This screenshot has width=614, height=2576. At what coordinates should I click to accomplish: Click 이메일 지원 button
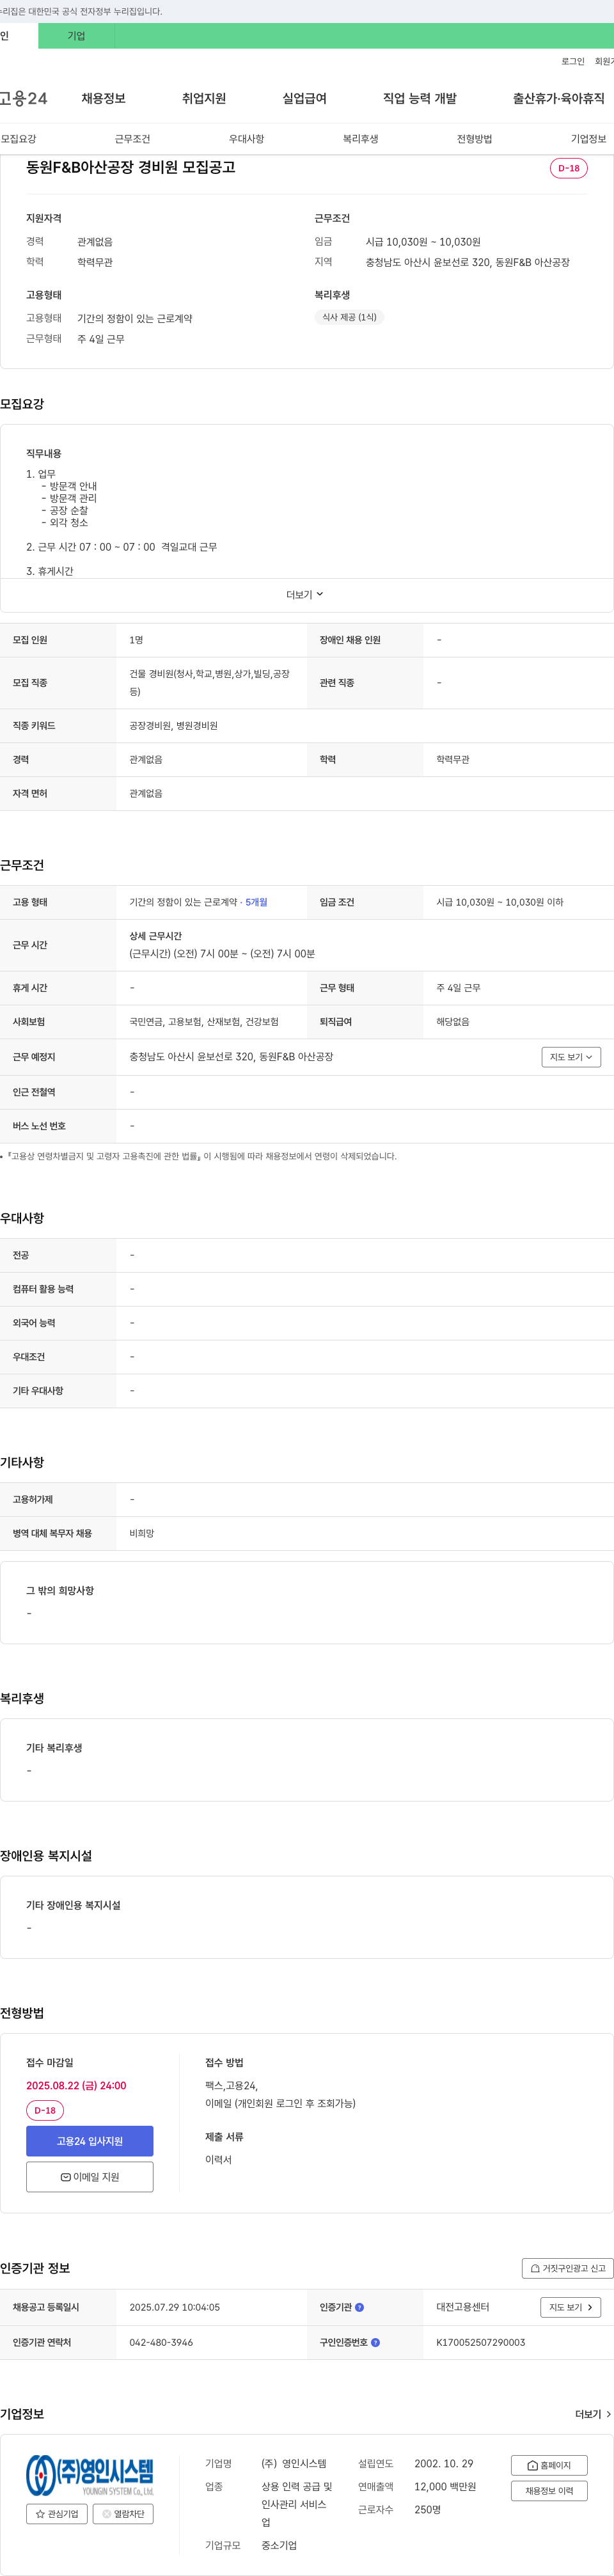[90, 2177]
